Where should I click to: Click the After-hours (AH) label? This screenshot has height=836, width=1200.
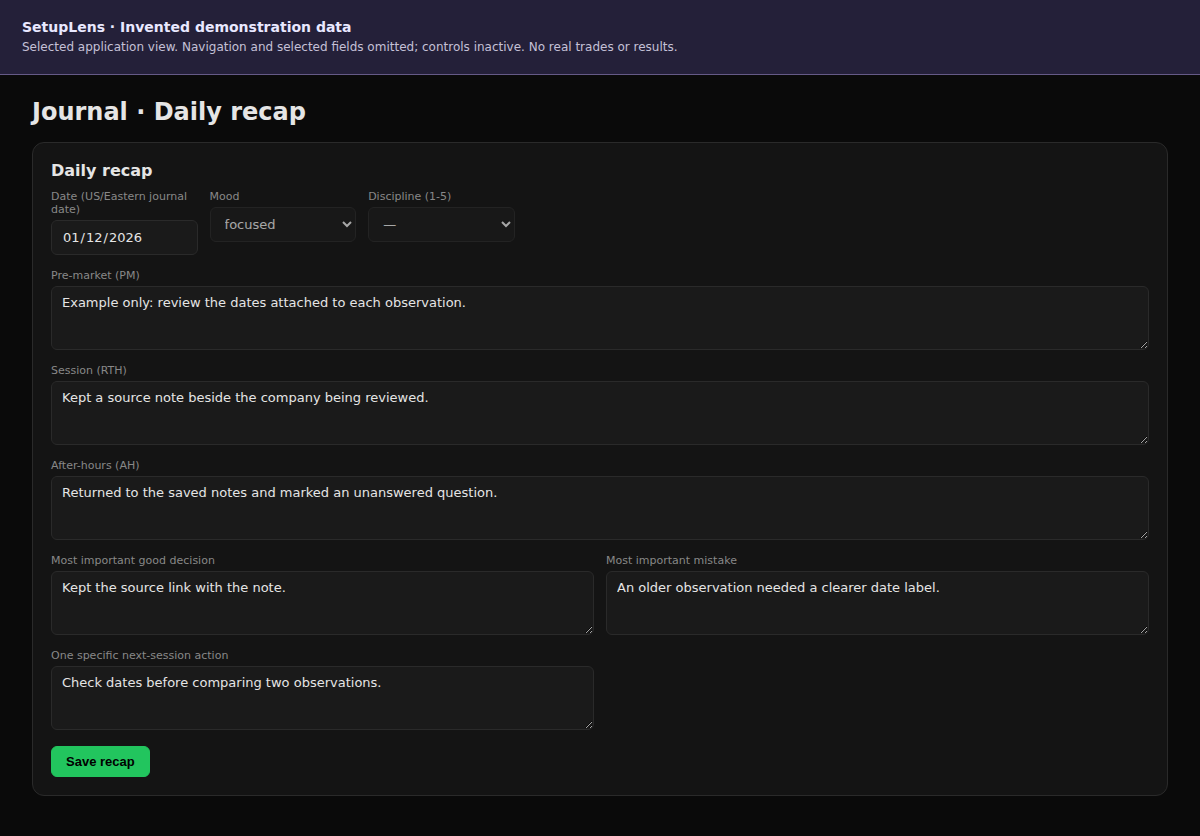(95, 465)
